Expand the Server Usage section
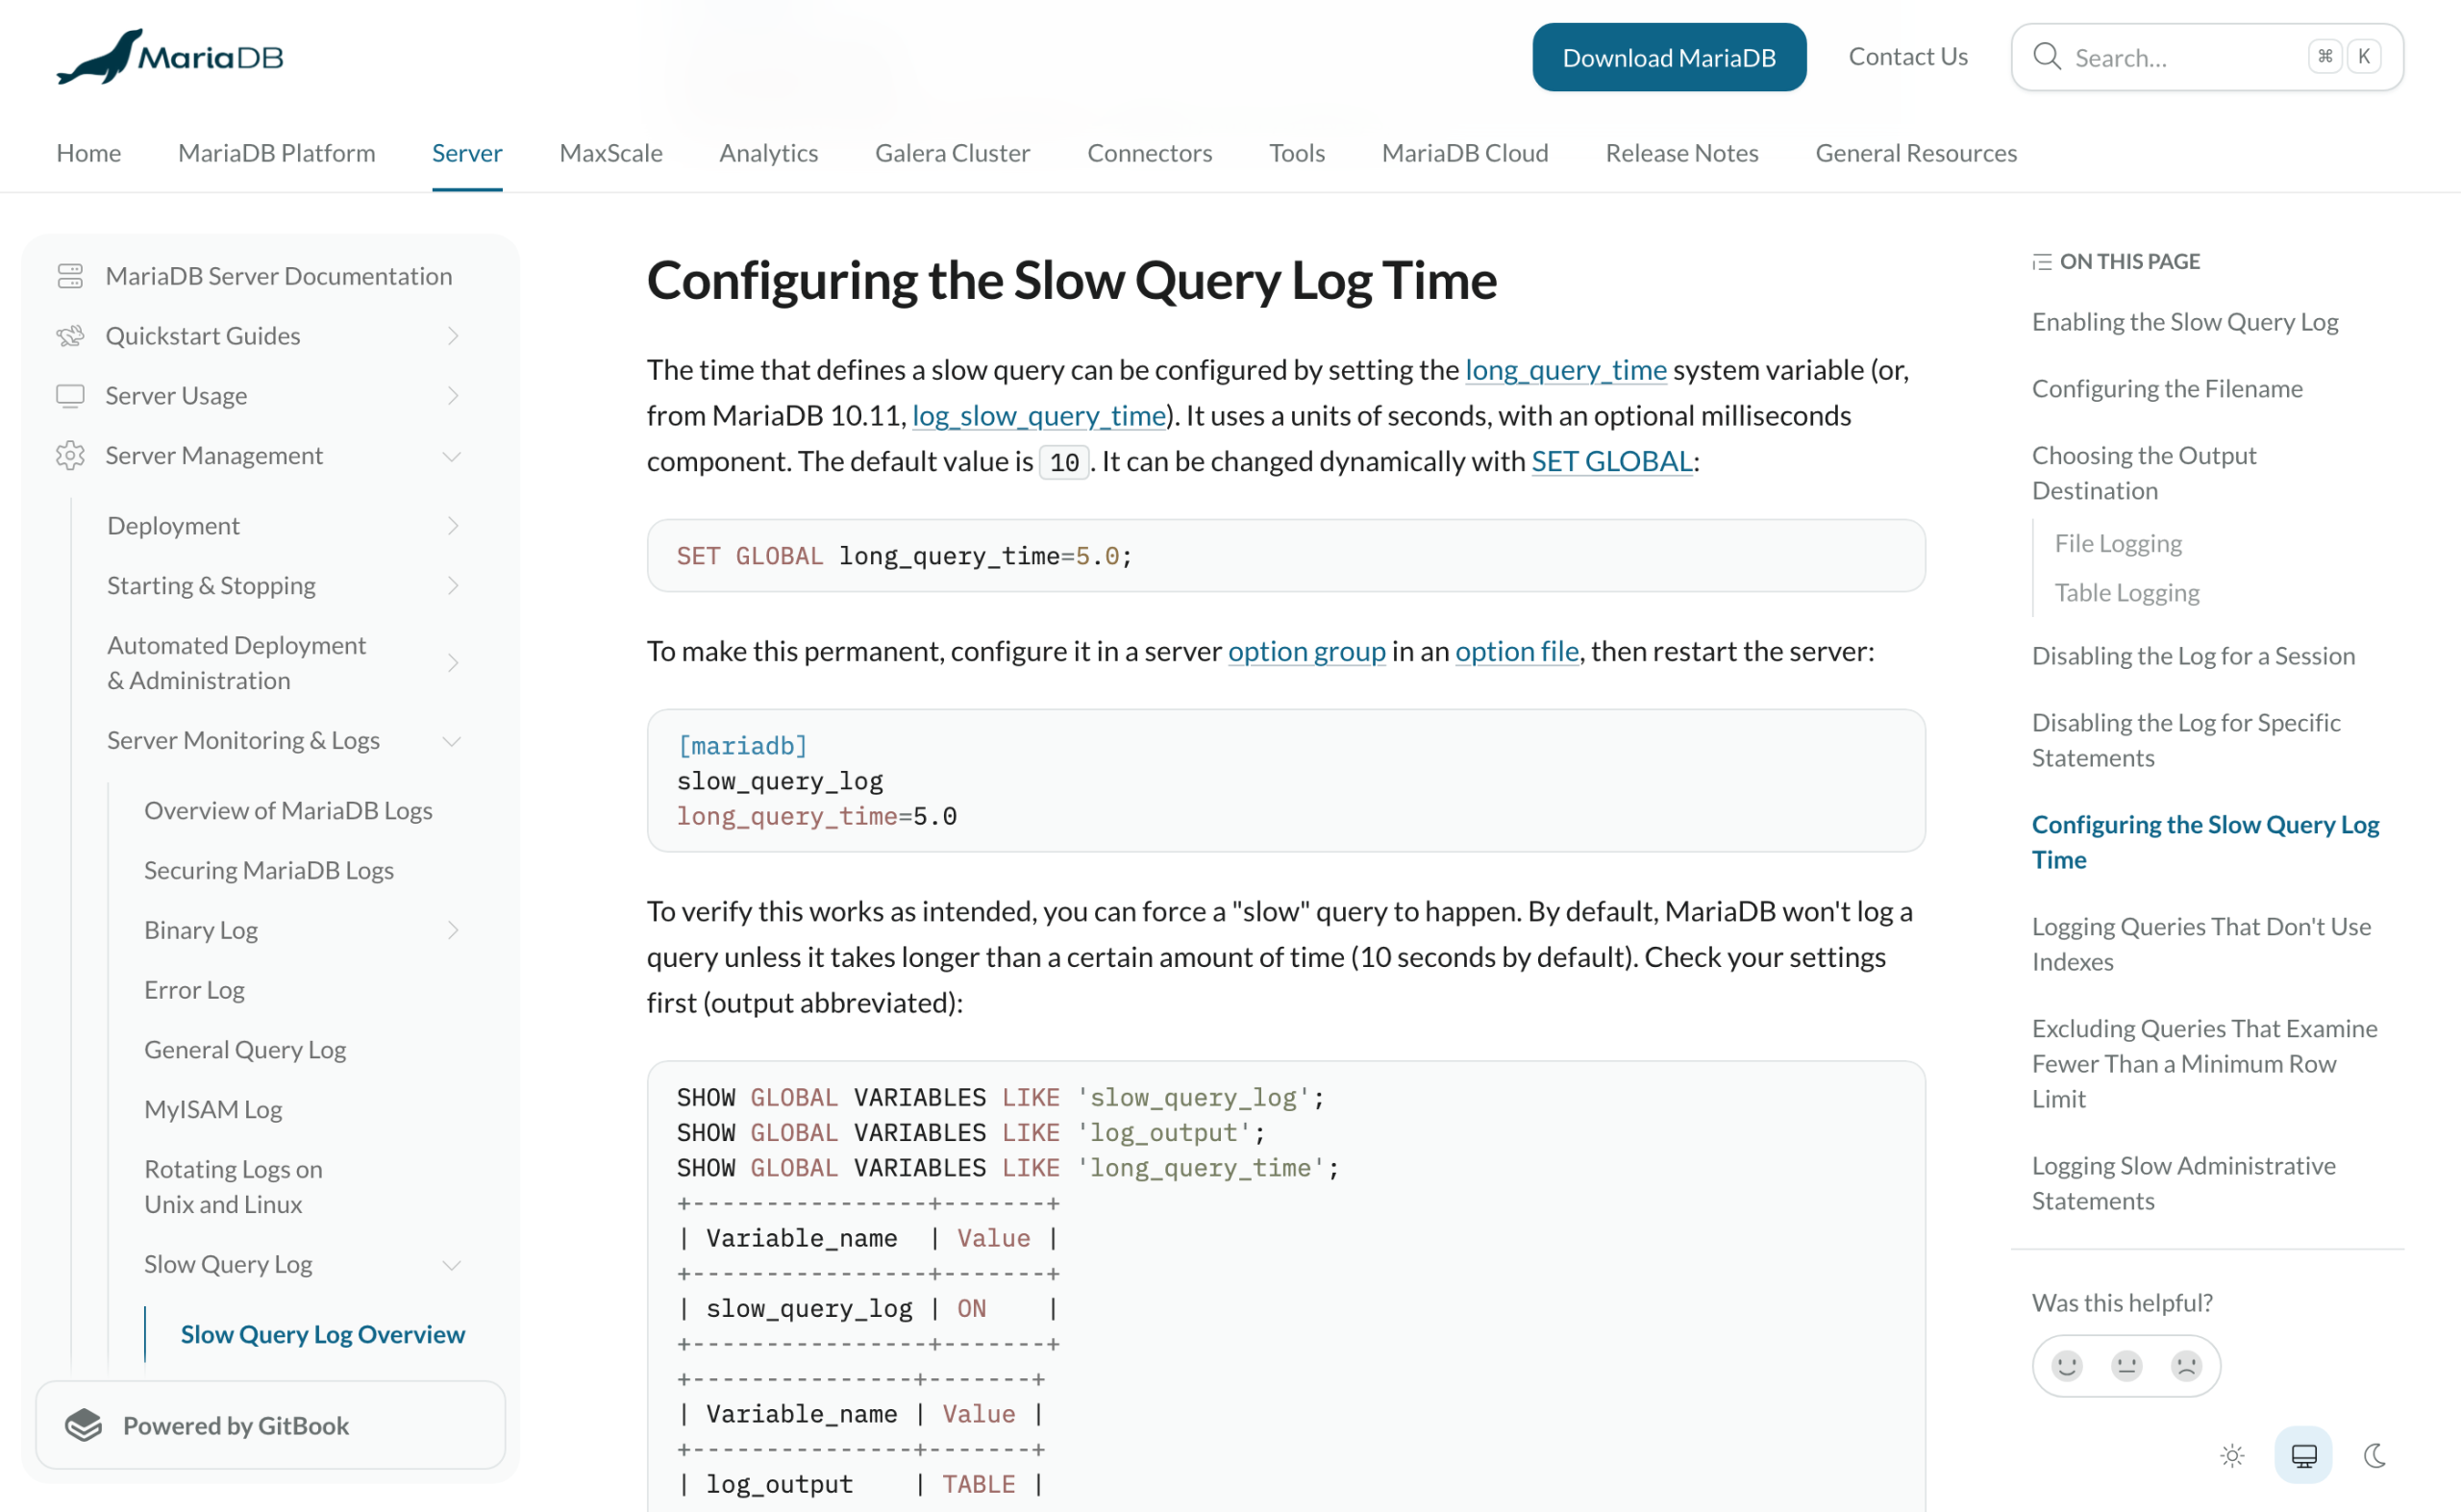The width and height of the screenshot is (2461, 1512). tap(452, 396)
